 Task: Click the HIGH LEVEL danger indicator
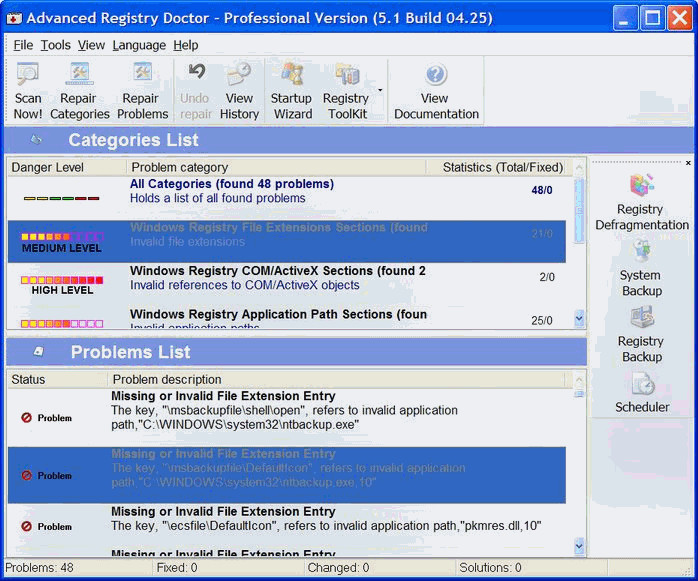point(62,284)
